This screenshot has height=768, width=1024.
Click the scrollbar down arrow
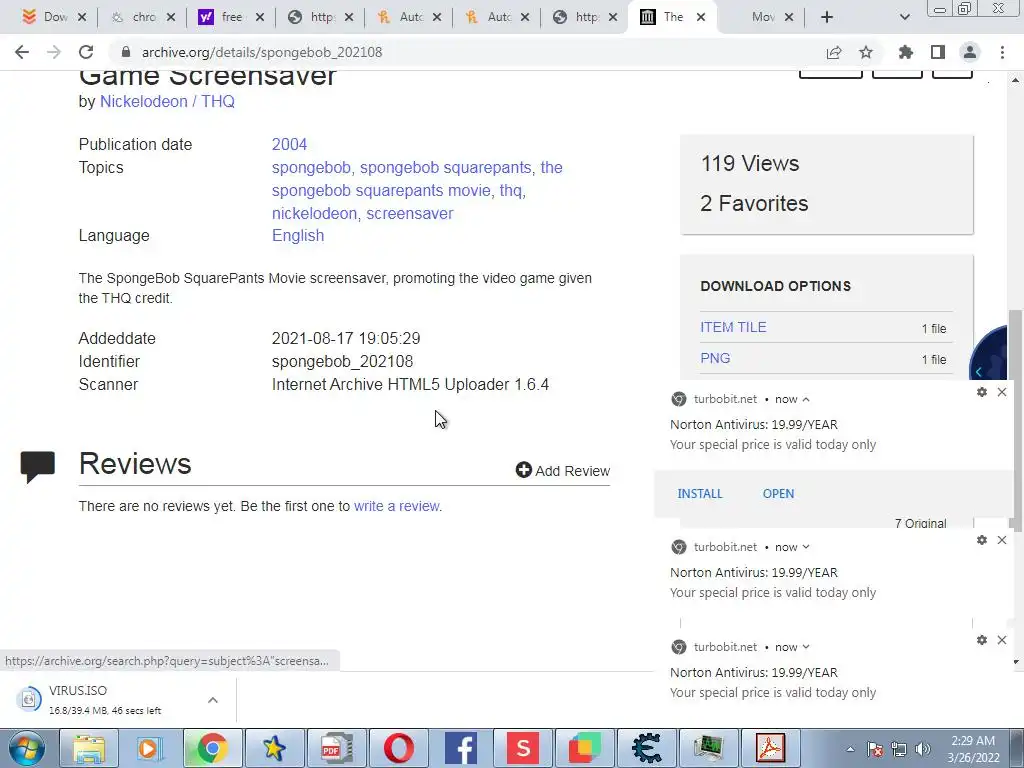1015,662
